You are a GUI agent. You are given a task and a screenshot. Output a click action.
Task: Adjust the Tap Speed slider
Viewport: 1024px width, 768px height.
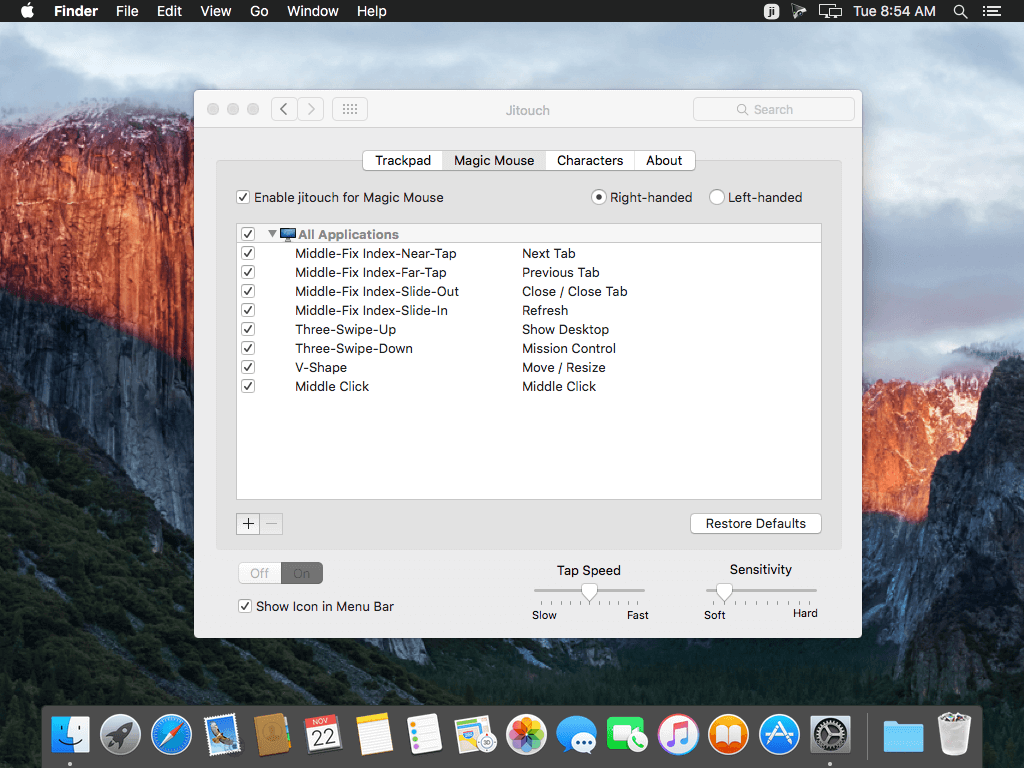pyautogui.click(x=589, y=592)
